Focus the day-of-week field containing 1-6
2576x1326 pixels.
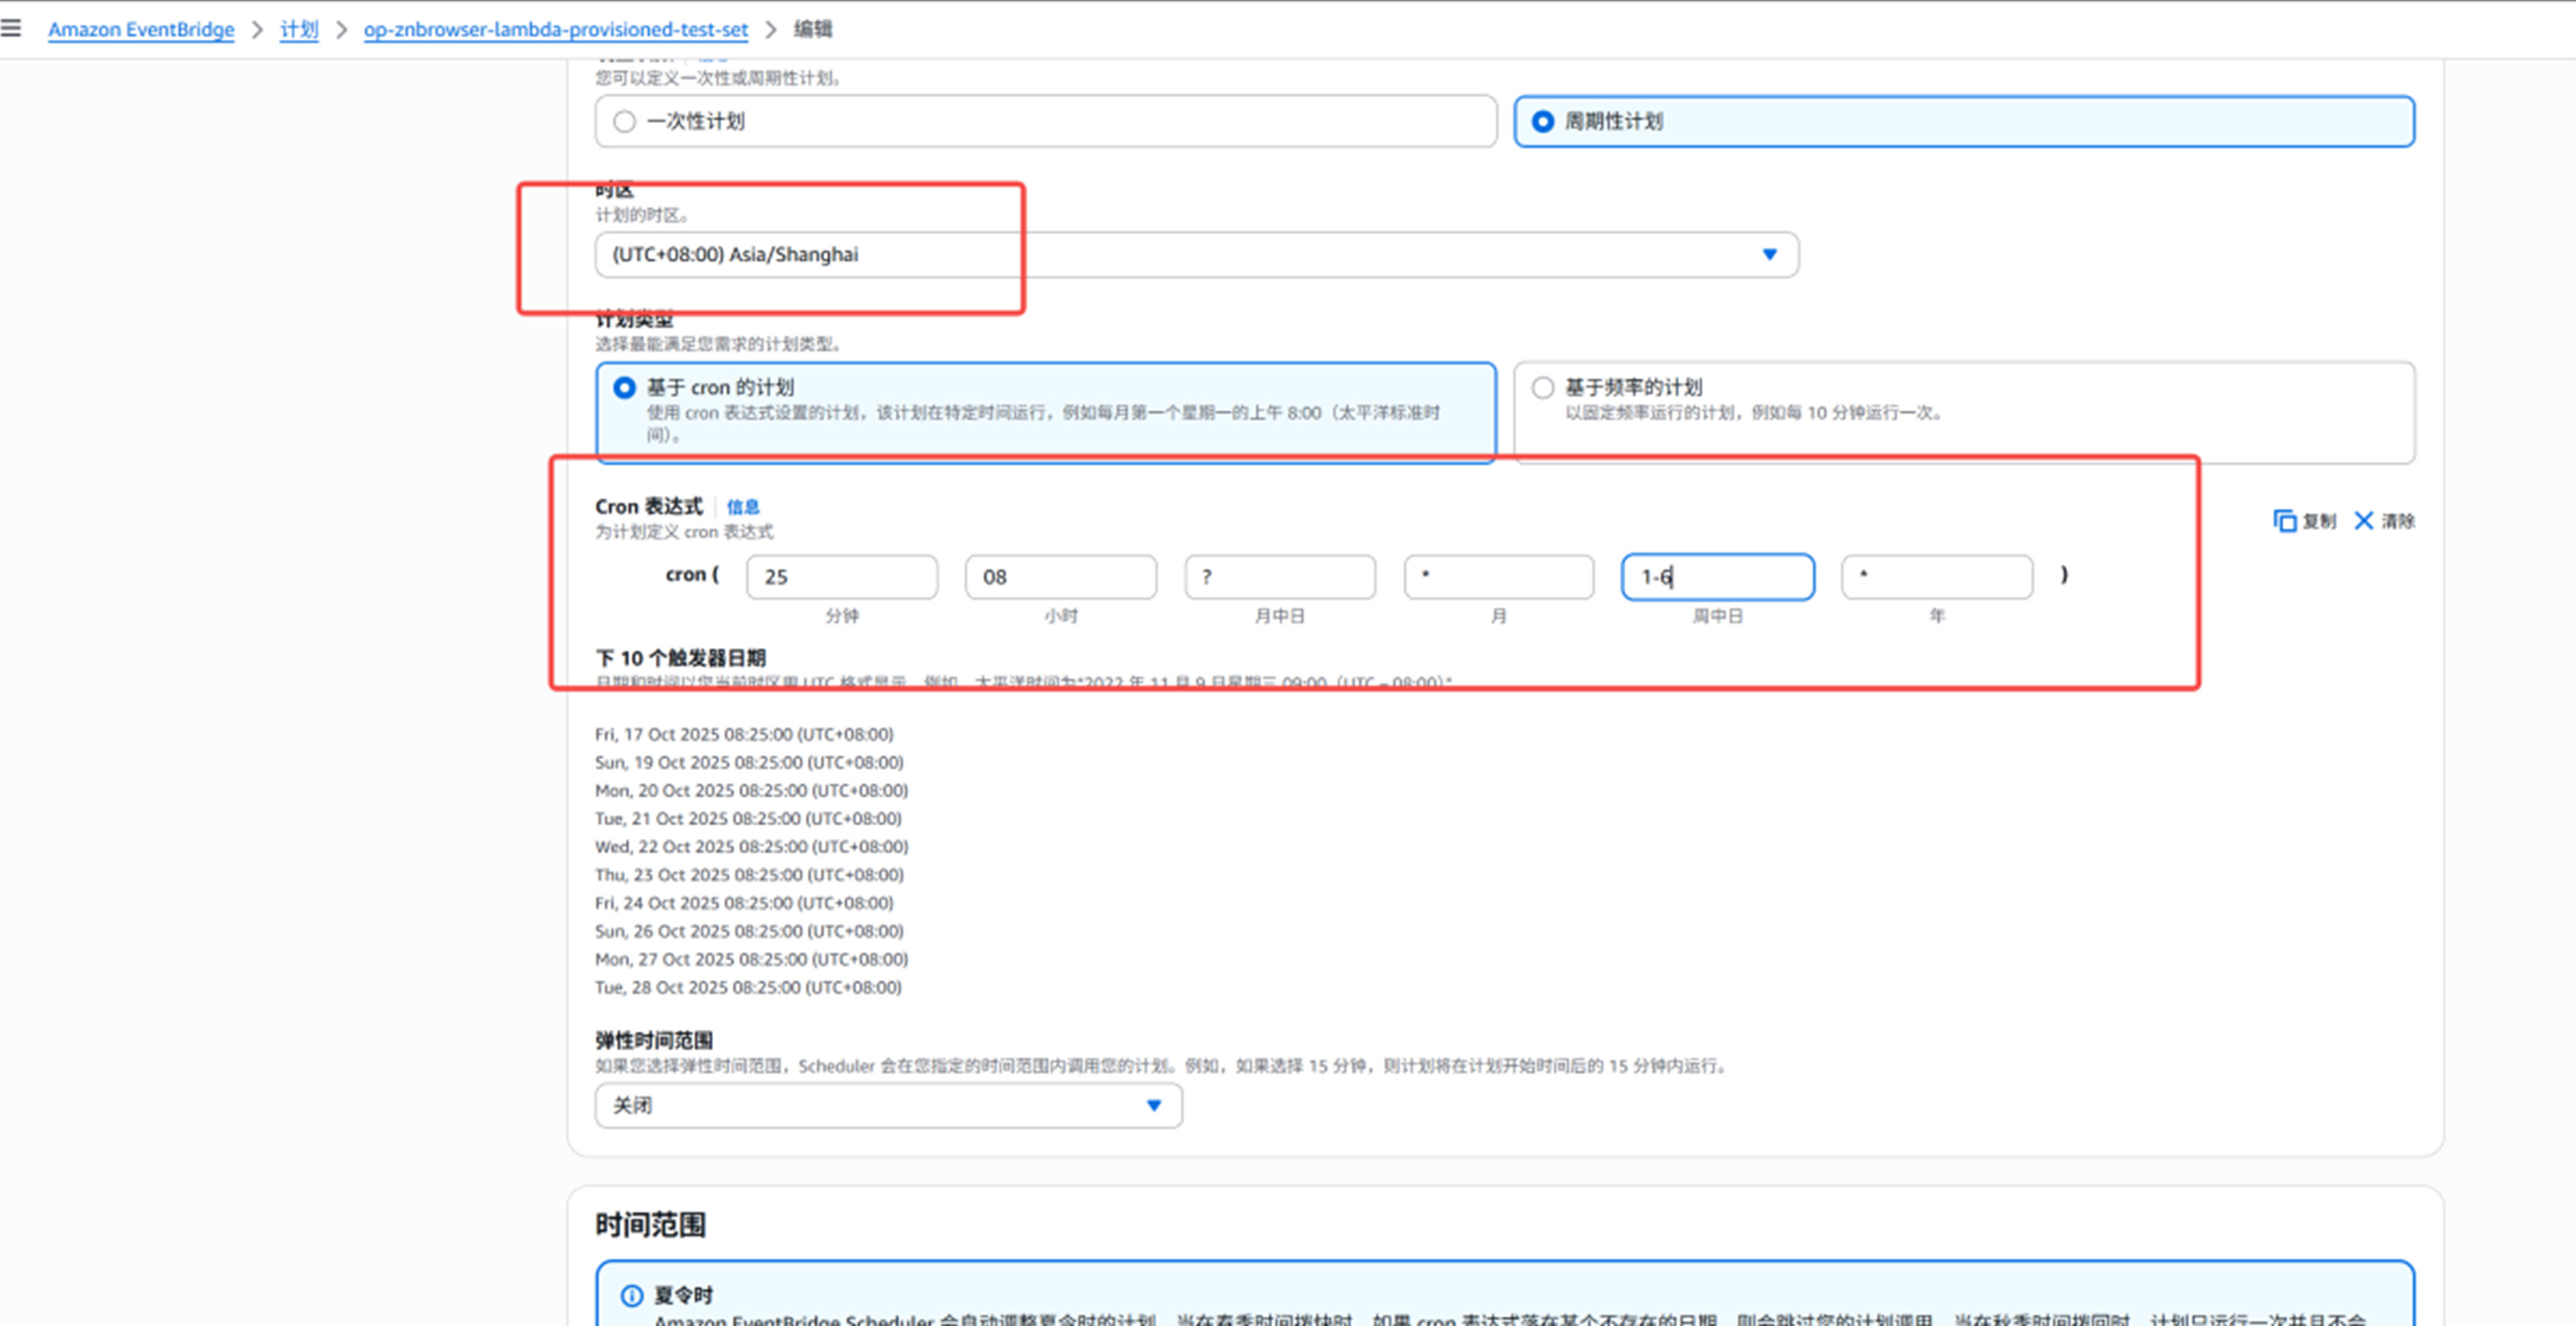1717,577
